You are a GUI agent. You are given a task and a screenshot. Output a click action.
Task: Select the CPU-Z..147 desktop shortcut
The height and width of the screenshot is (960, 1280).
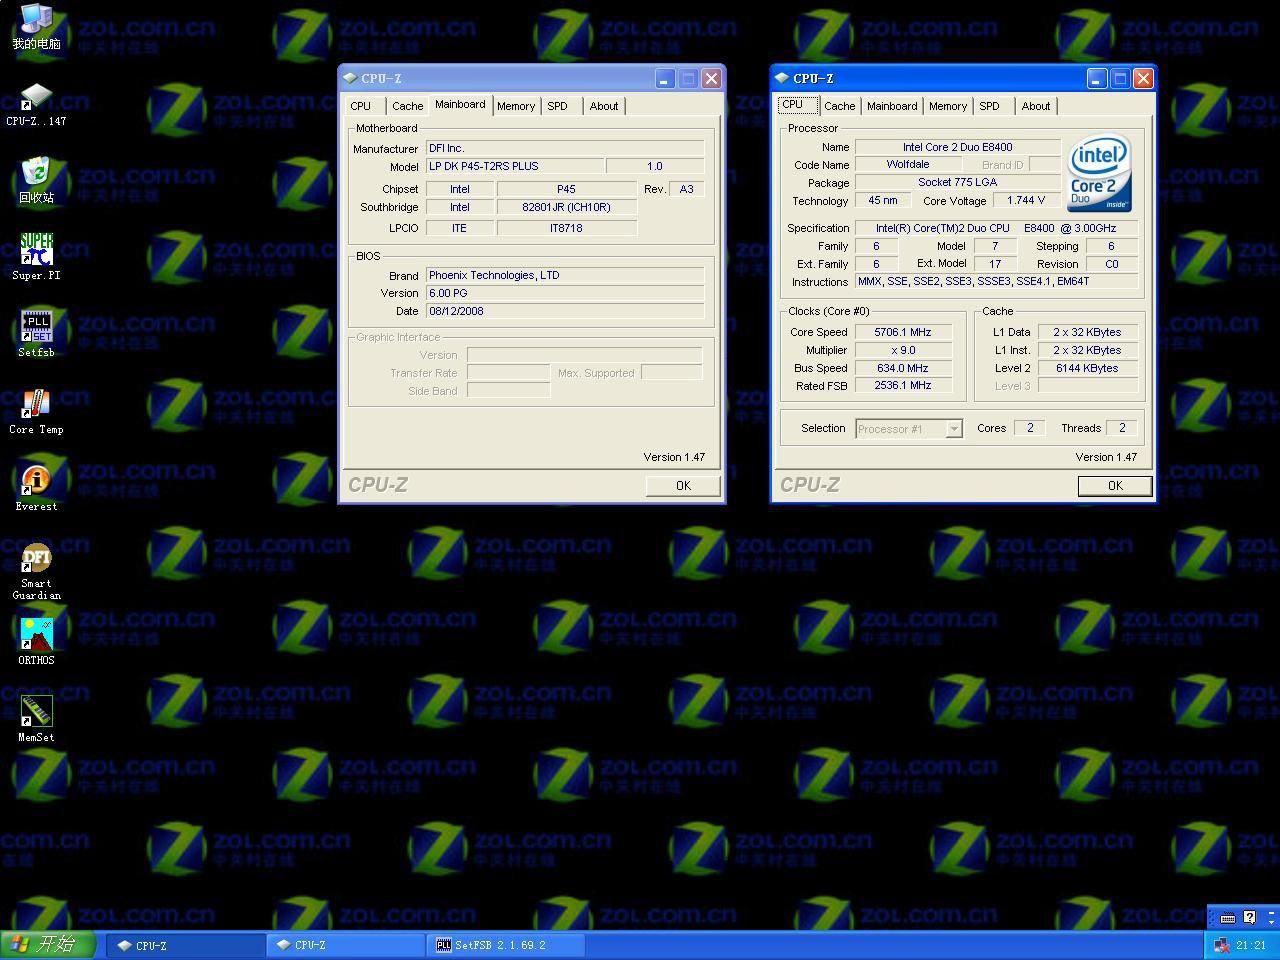point(36,105)
